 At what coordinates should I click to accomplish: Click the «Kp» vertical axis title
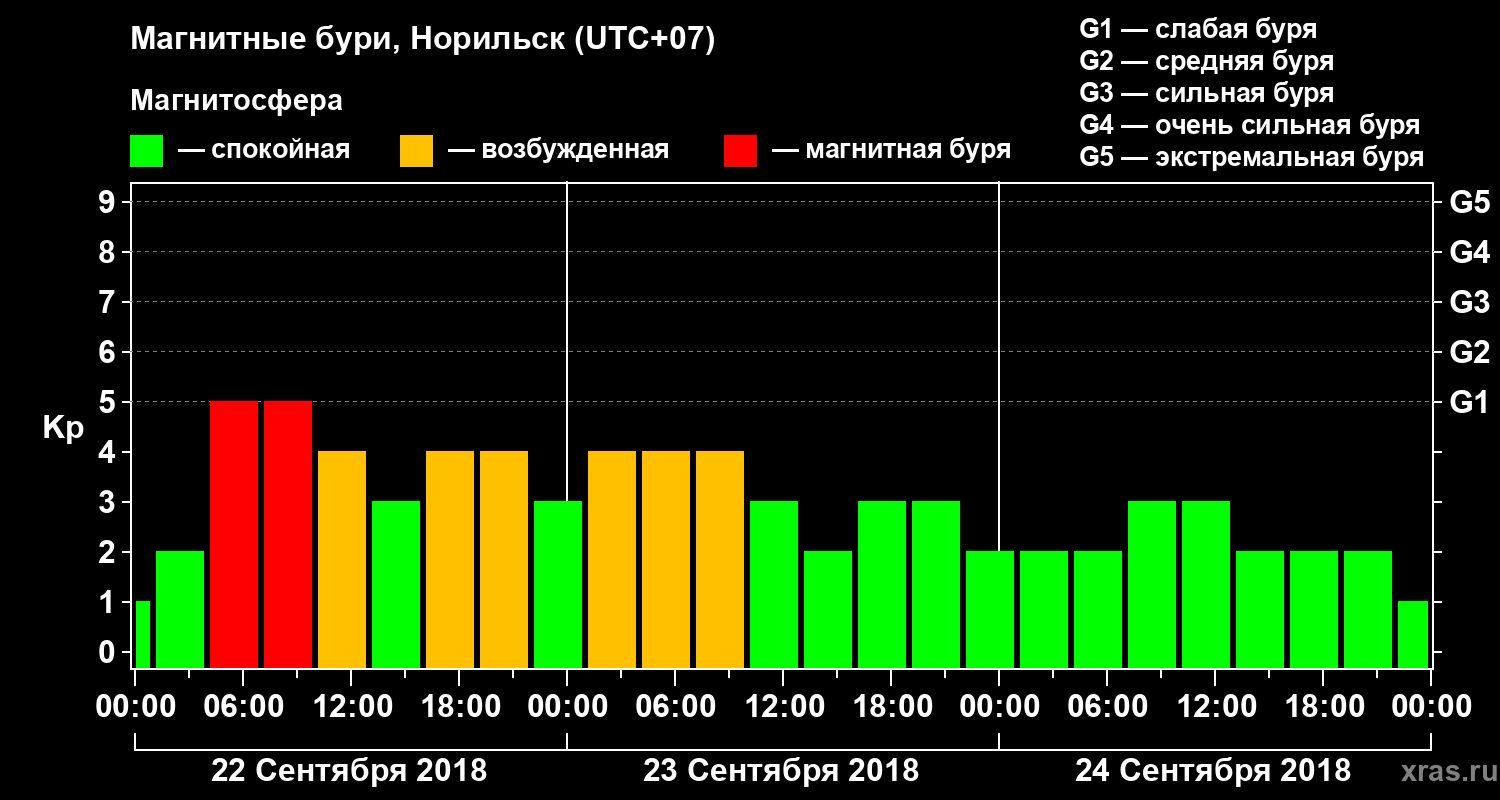tap(63, 427)
